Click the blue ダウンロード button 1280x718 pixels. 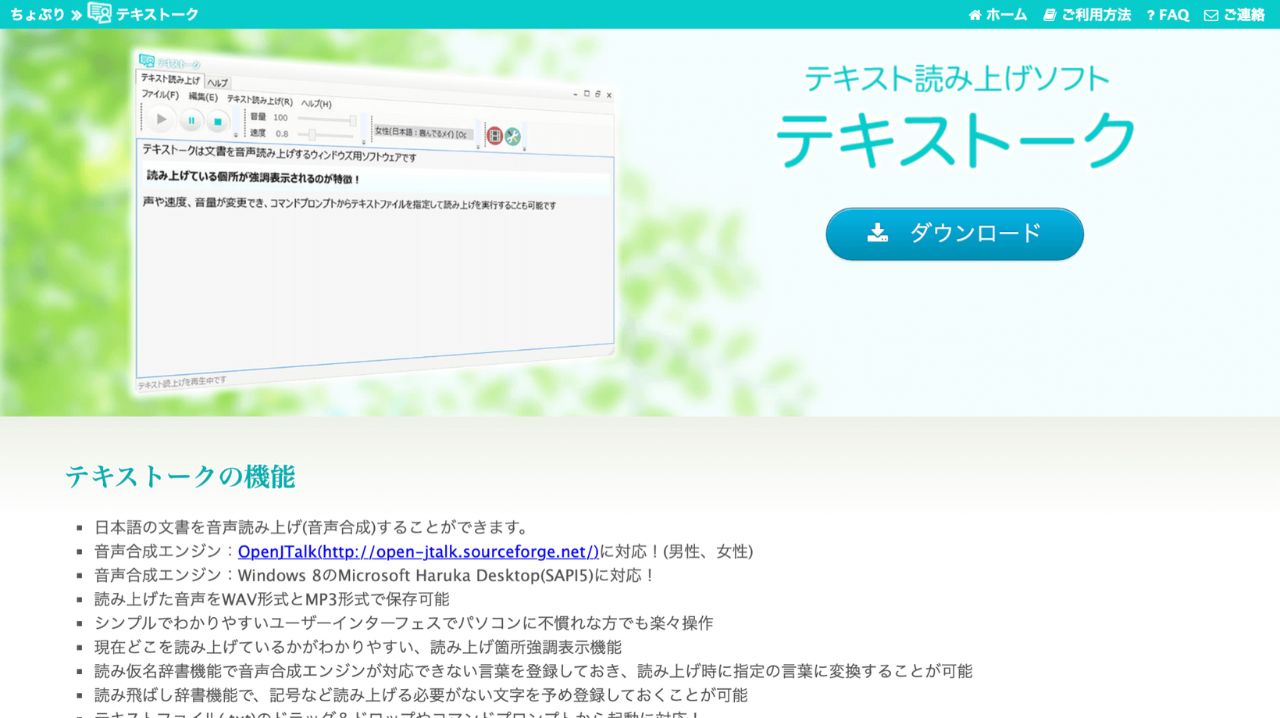point(955,234)
